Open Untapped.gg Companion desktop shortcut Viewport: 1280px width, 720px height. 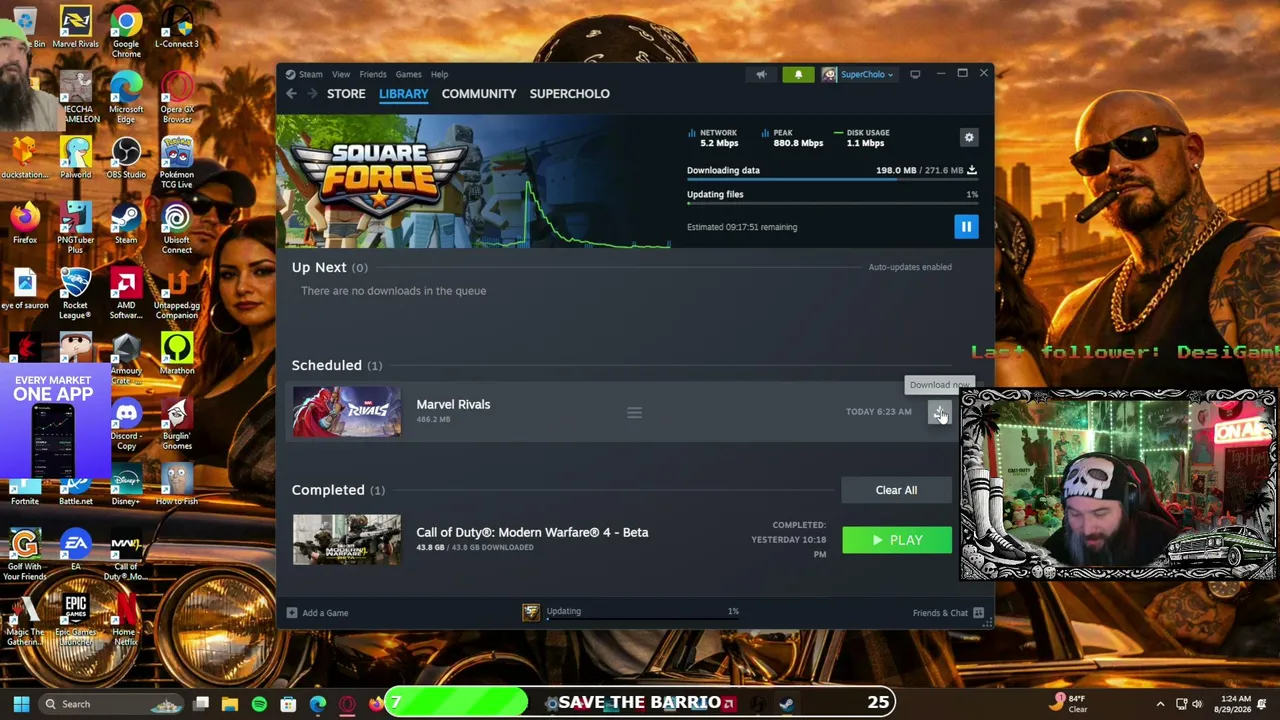tap(177, 294)
